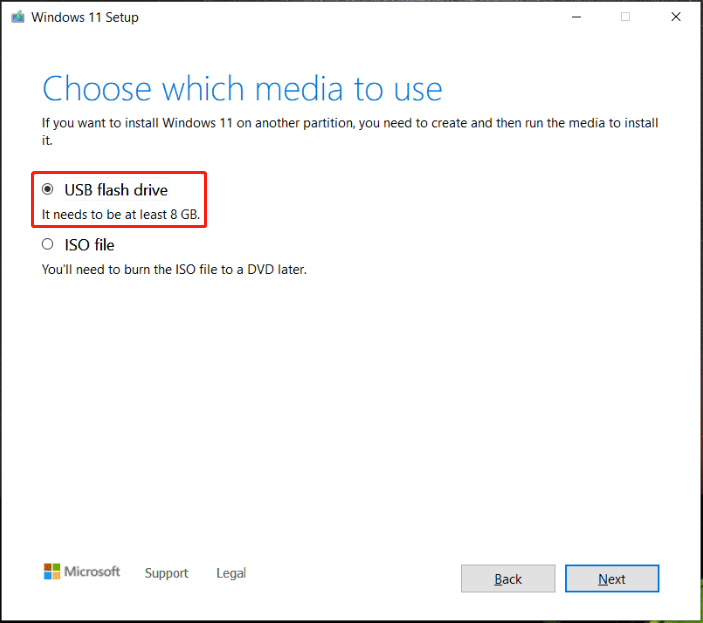Image resolution: width=703 pixels, height=623 pixels.
Task: Click the Next button
Action: [x=612, y=579]
